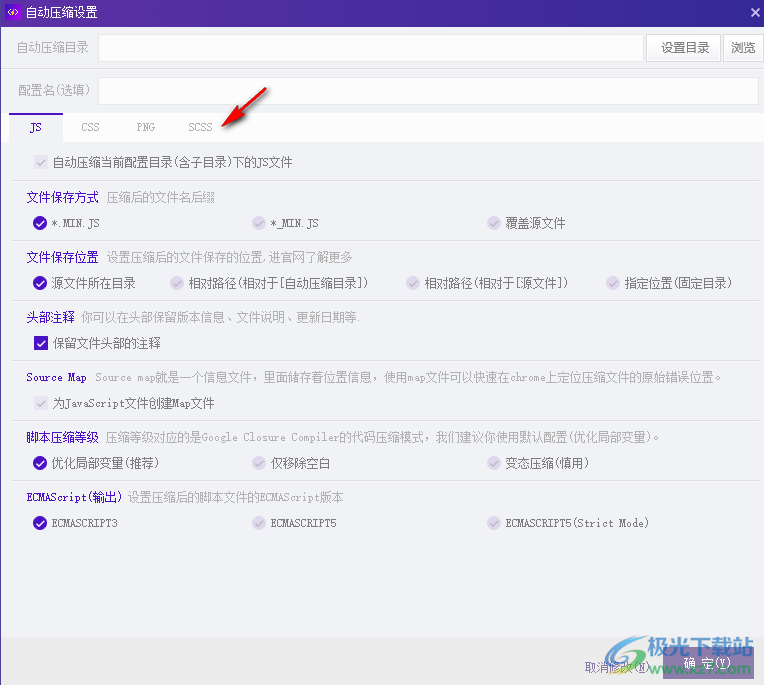Click the 自动压缩设置 window title text
This screenshot has width=764, height=685.
61,12
